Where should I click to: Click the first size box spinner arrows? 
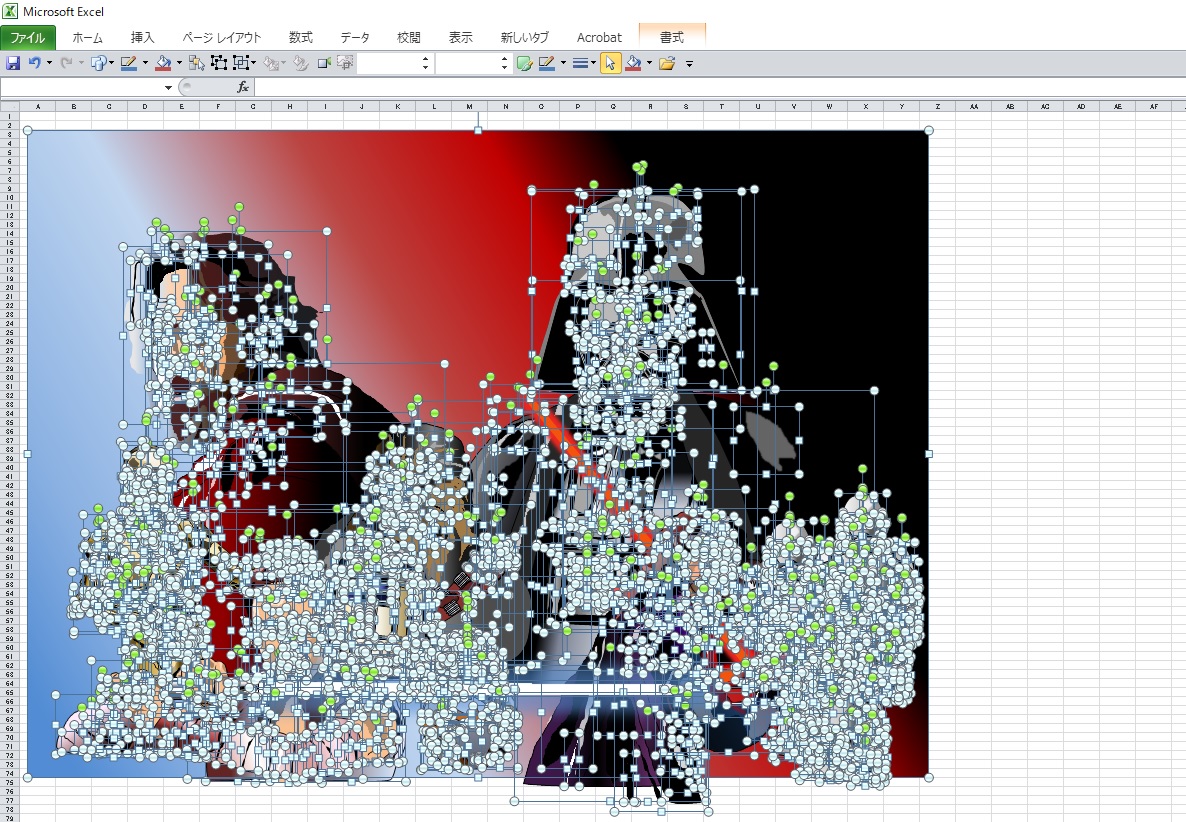pos(425,64)
